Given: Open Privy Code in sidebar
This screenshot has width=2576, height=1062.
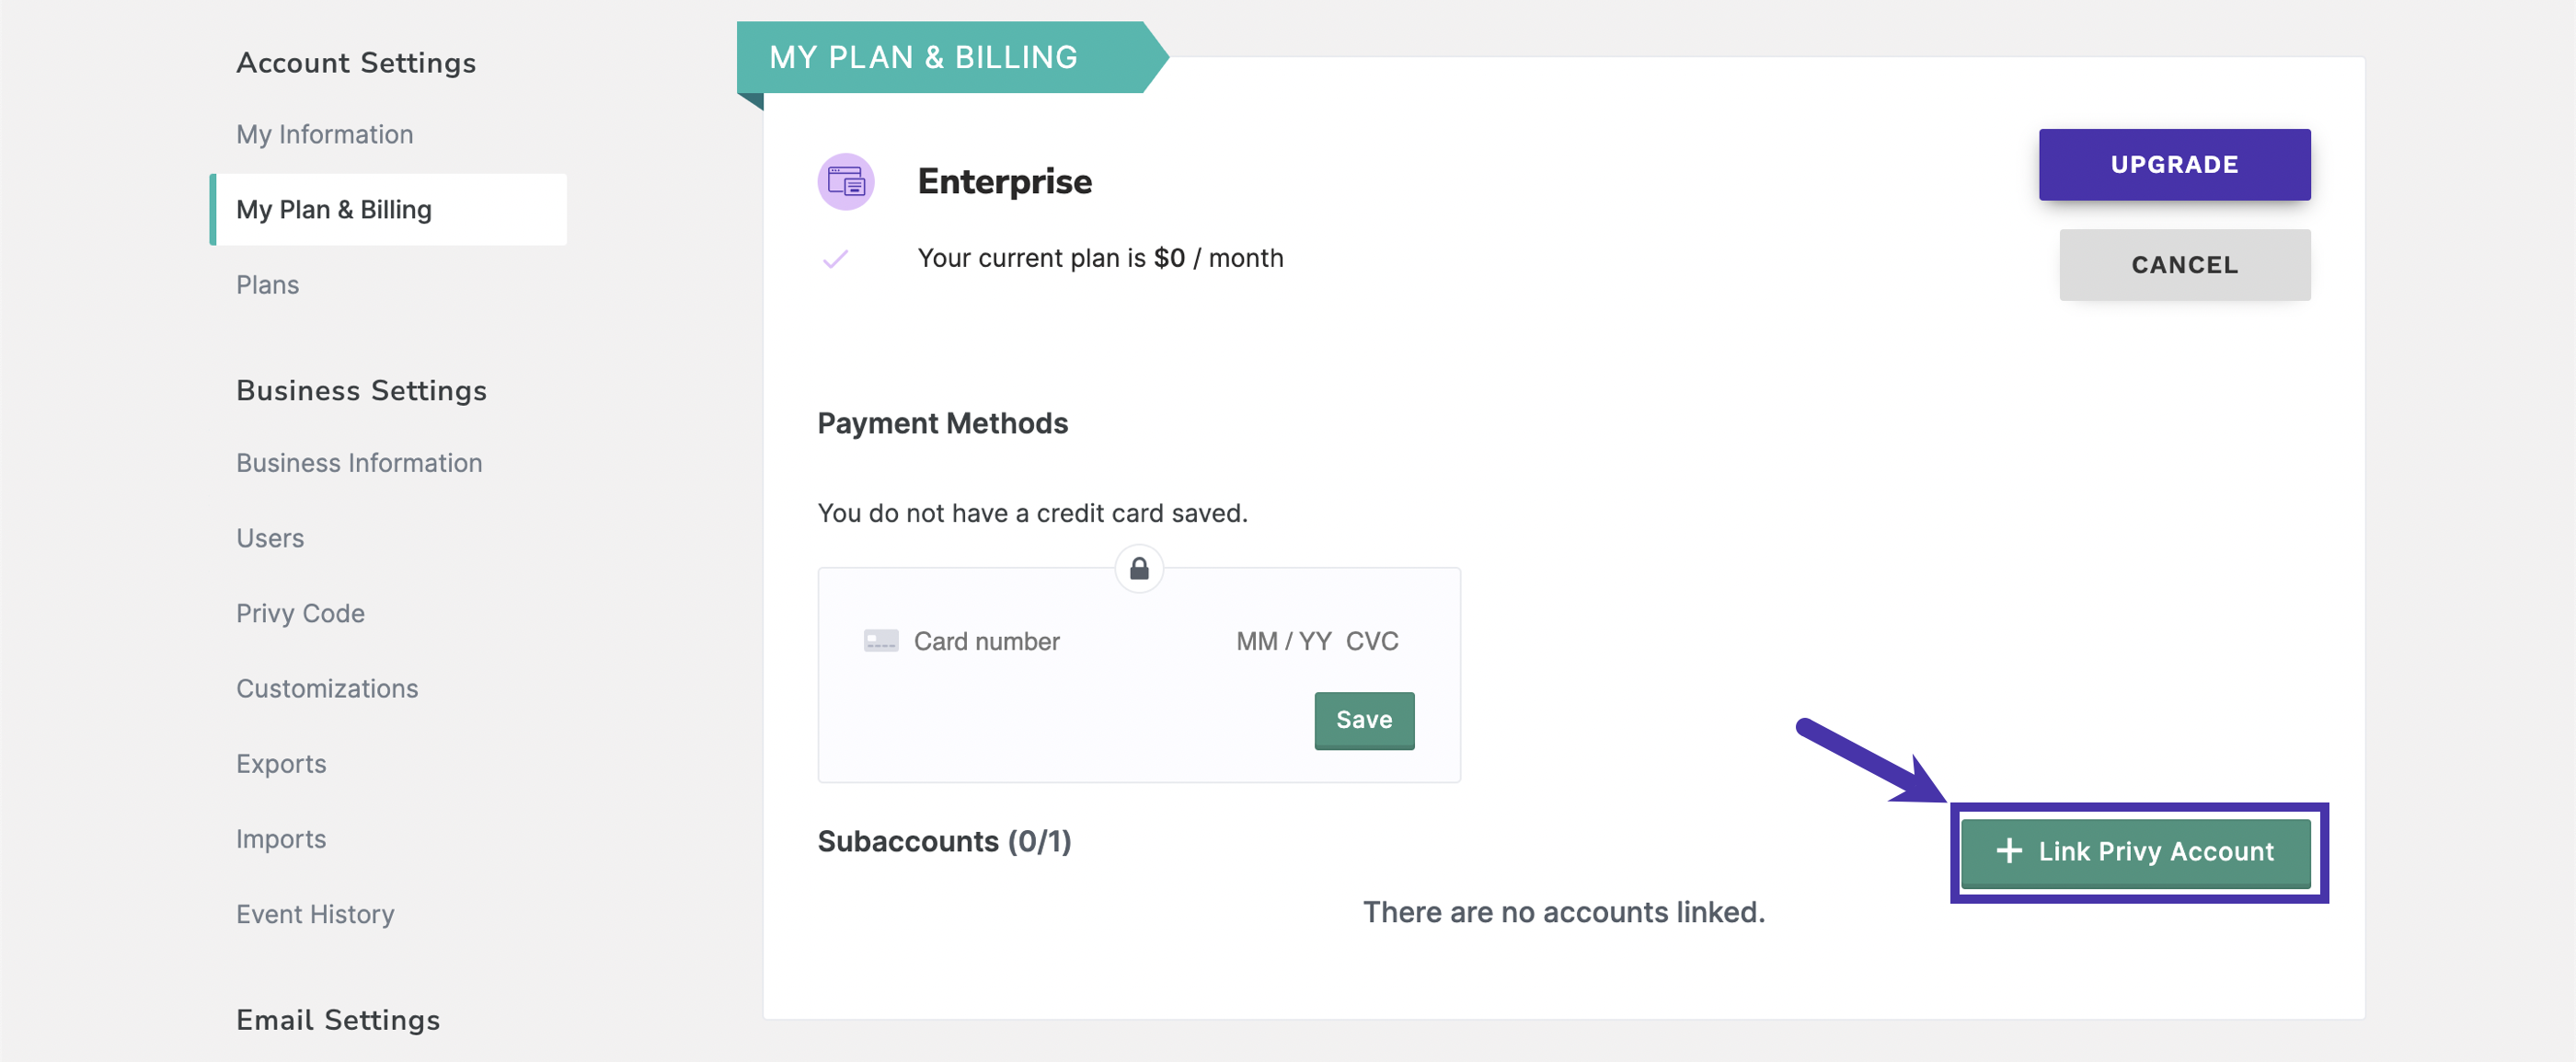Looking at the screenshot, I should coord(300,613).
